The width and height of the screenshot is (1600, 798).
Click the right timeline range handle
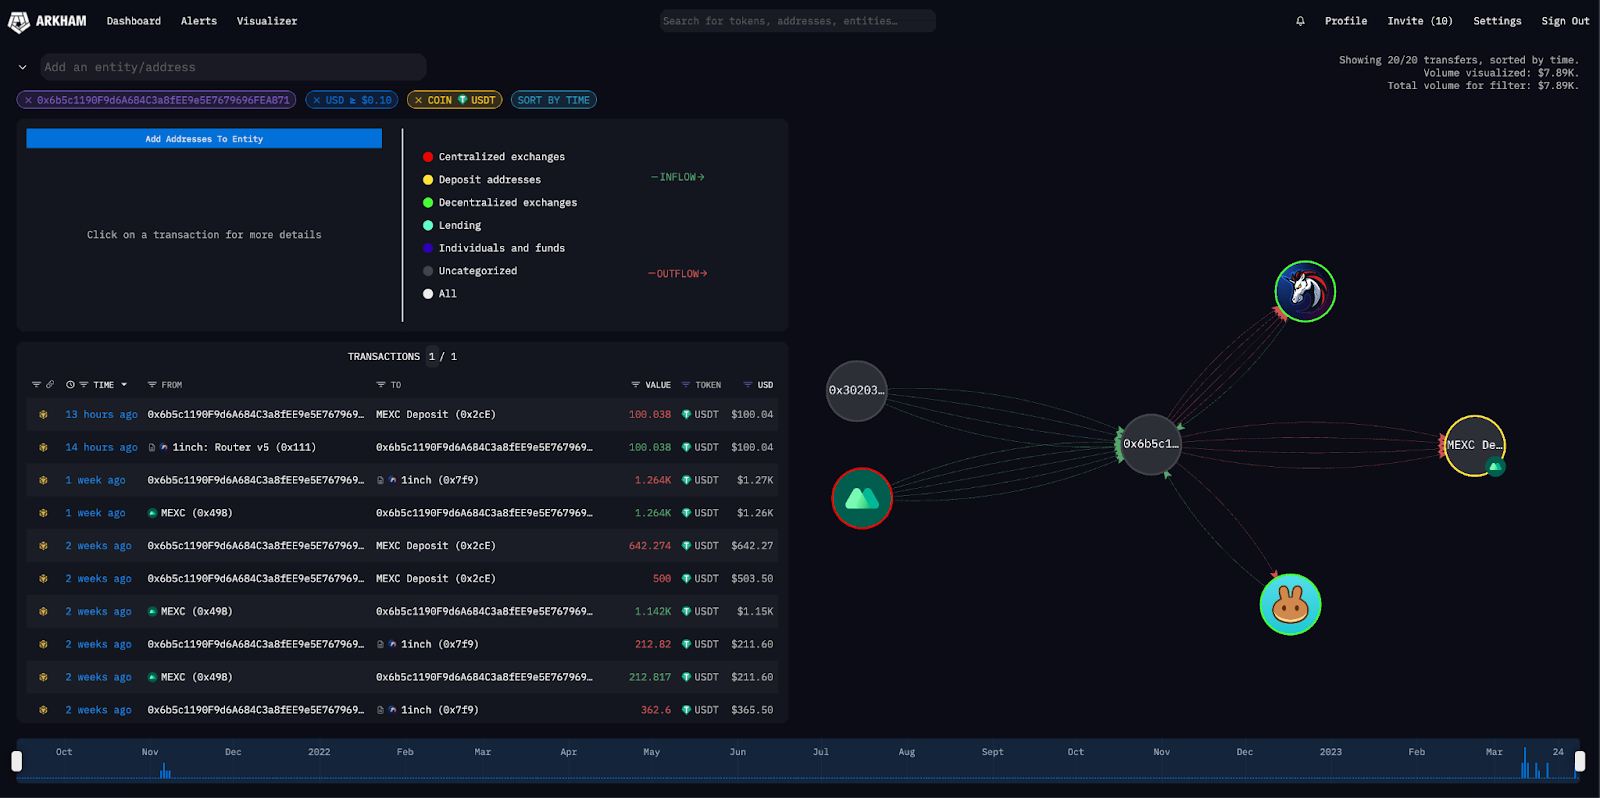point(1580,761)
